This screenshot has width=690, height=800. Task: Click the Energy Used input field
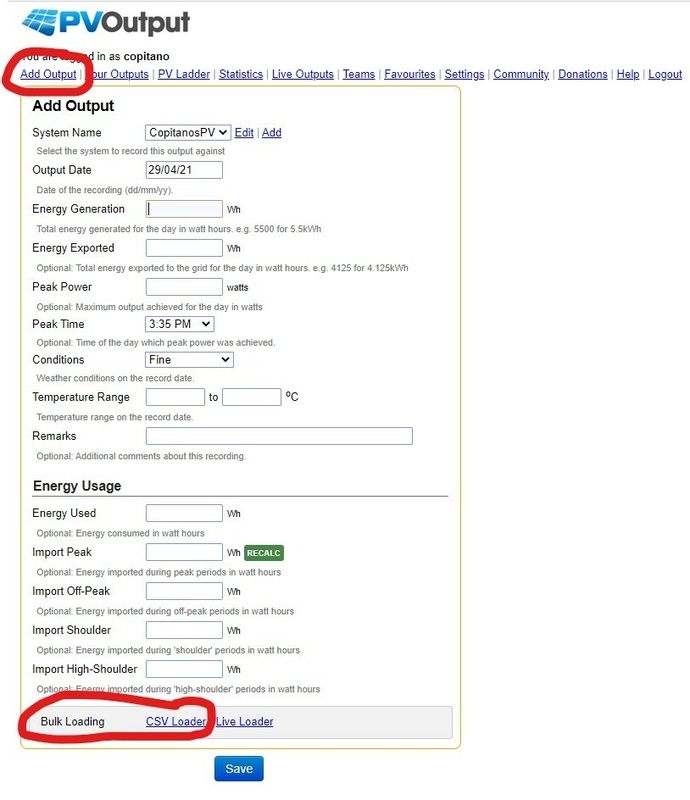coord(184,513)
